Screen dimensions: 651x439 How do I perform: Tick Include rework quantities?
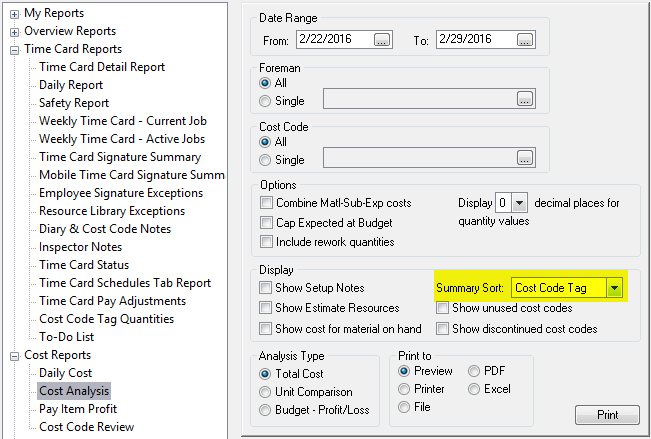(266, 242)
